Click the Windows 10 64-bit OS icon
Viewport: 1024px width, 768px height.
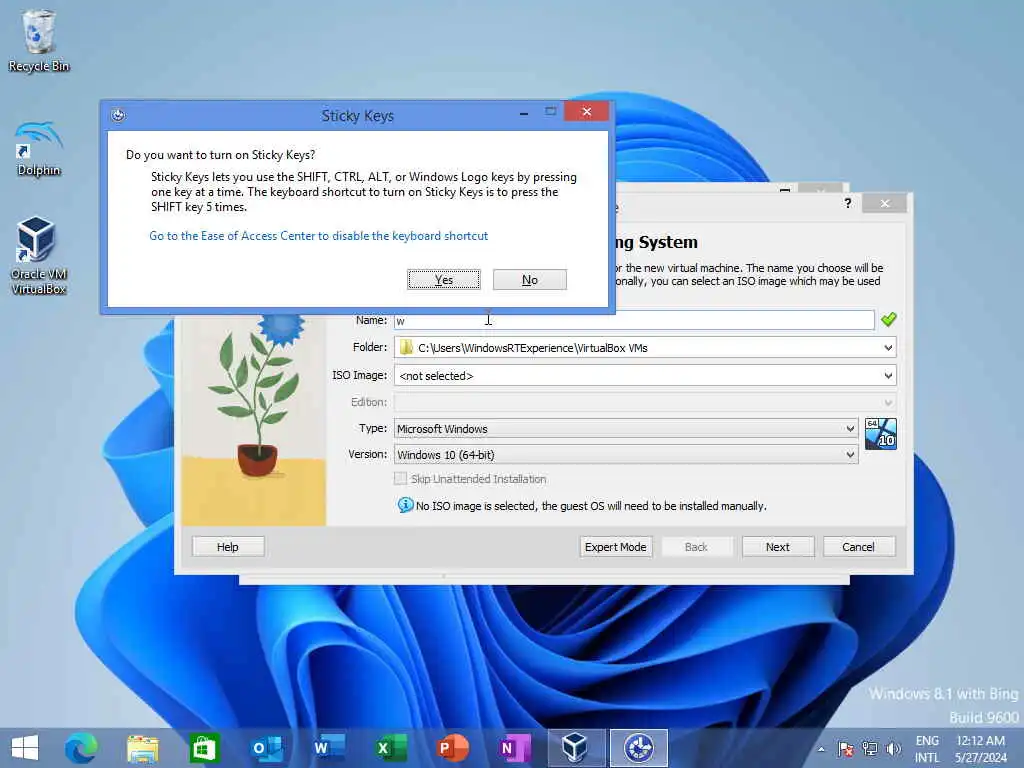[880, 434]
